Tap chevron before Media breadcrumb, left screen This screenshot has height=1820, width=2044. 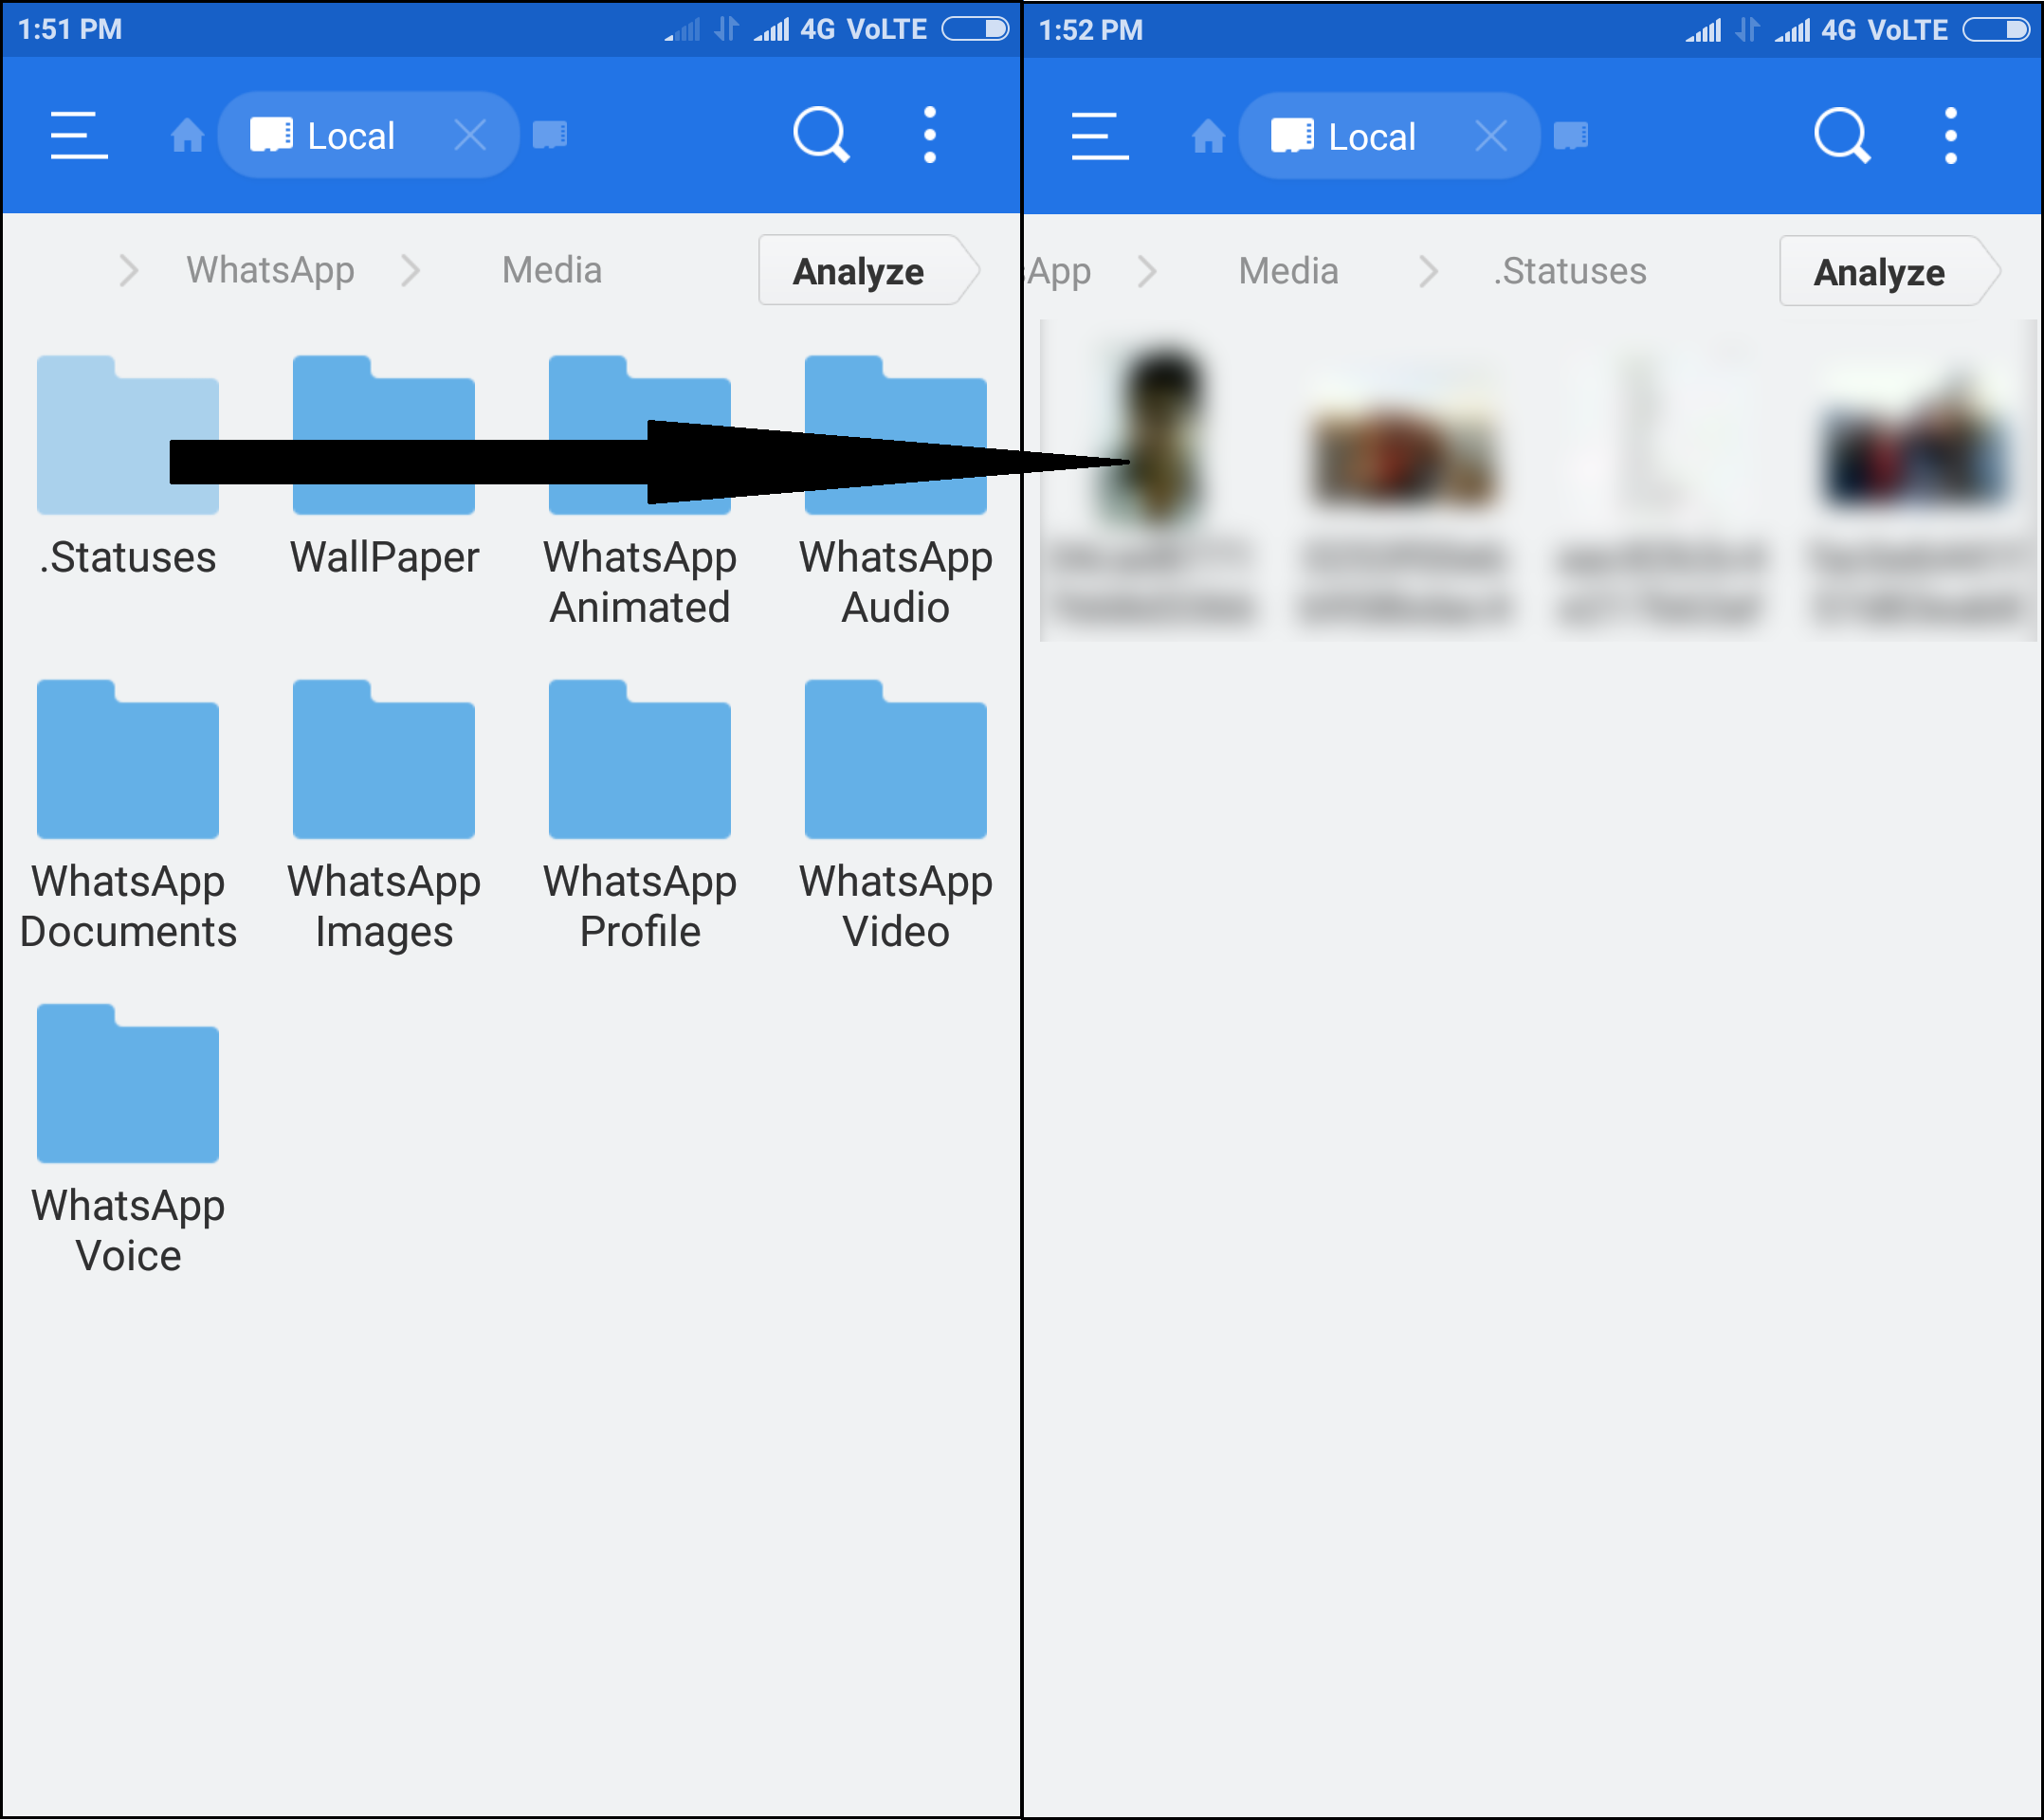click(x=410, y=270)
